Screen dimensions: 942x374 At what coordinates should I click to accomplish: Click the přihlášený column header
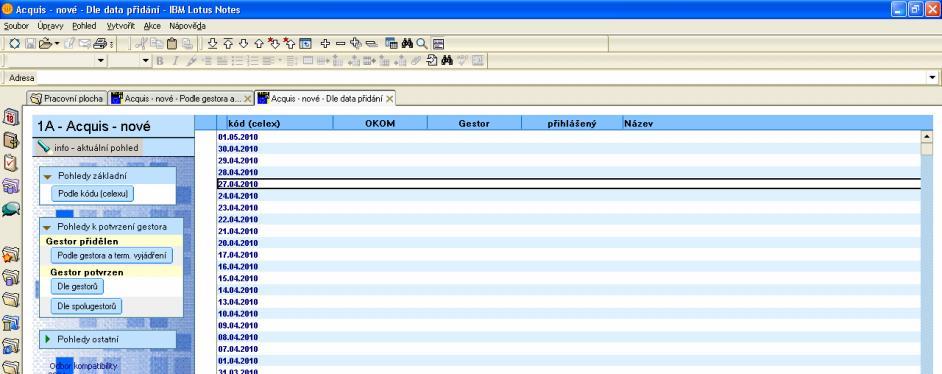tap(572, 123)
